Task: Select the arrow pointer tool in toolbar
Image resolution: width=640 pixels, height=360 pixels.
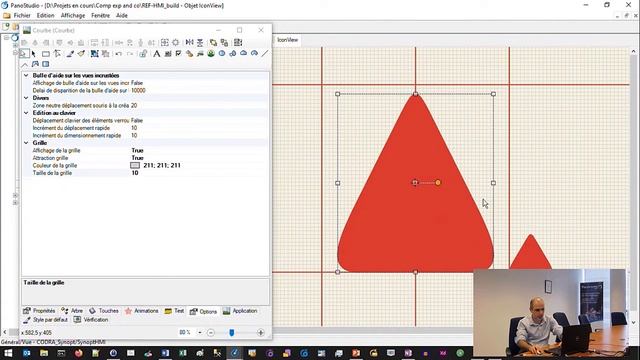Action: click(x=33, y=53)
